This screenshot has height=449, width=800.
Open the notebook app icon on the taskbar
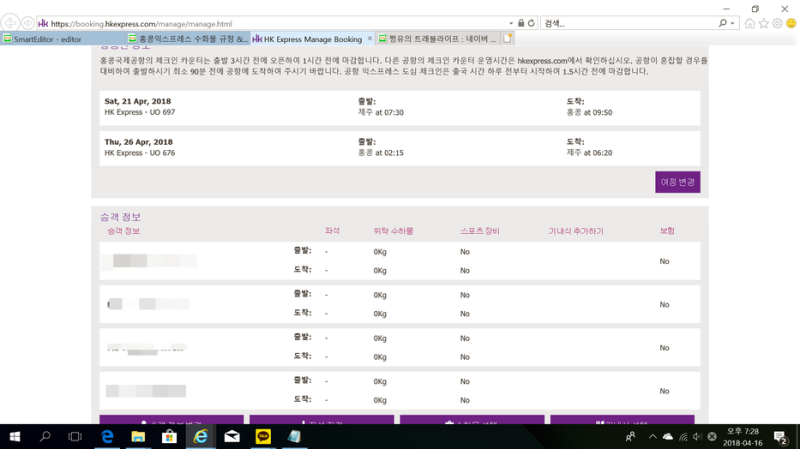(x=294, y=437)
